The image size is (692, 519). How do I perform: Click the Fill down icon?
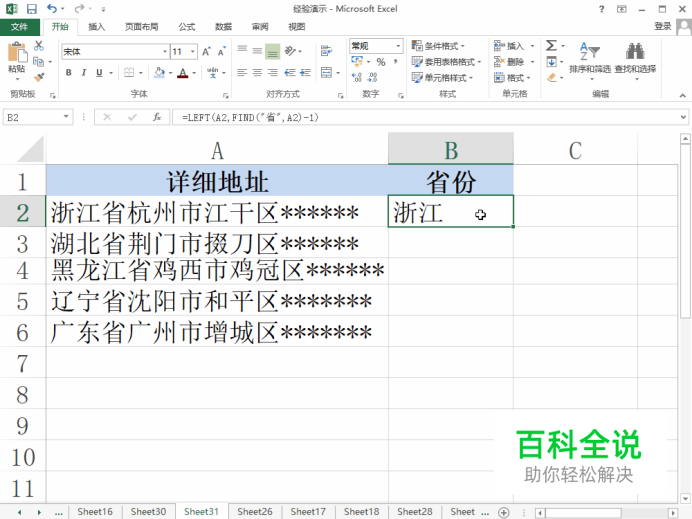pyautogui.click(x=551, y=62)
